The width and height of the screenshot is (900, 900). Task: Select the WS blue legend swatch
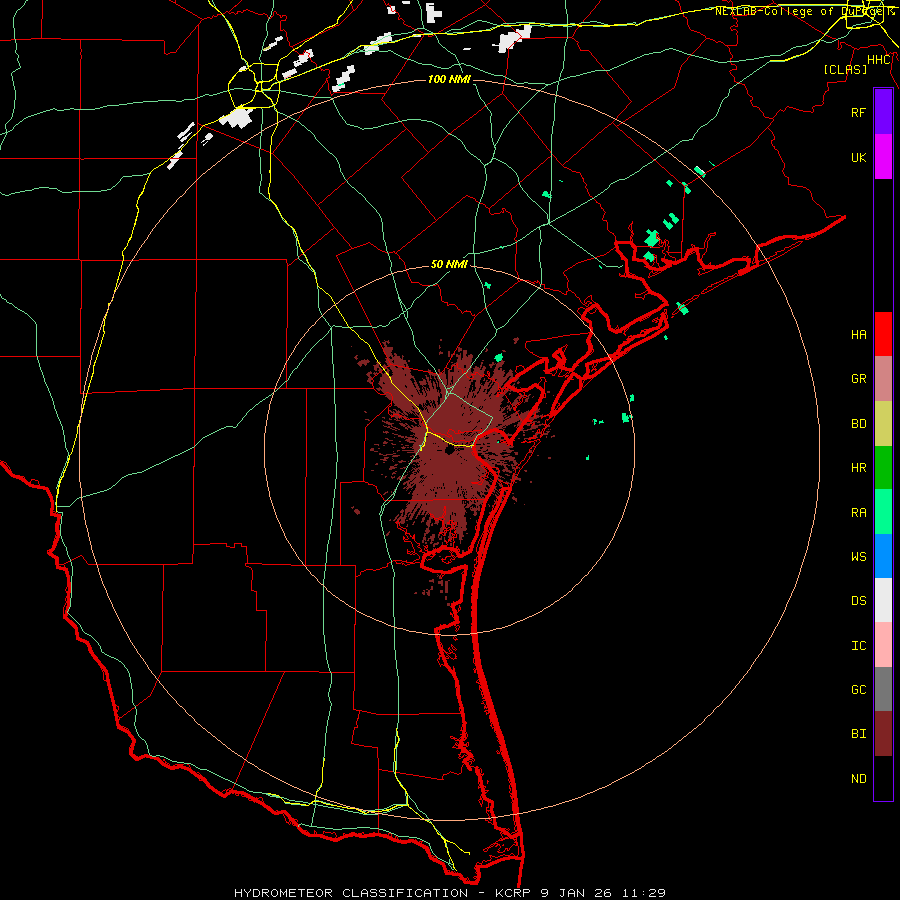(883, 556)
